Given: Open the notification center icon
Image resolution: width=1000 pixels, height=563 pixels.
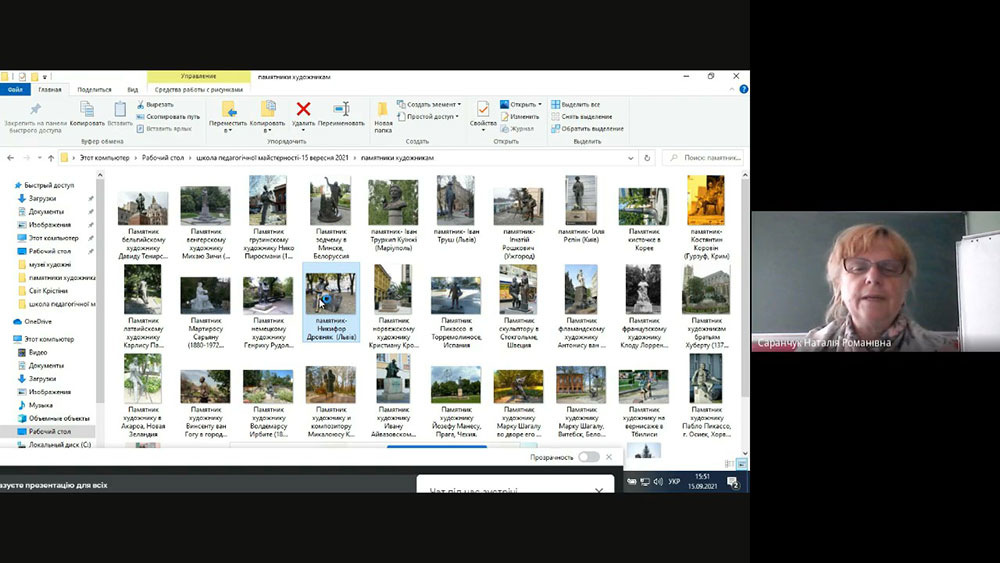Looking at the screenshot, I should [x=733, y=482].
